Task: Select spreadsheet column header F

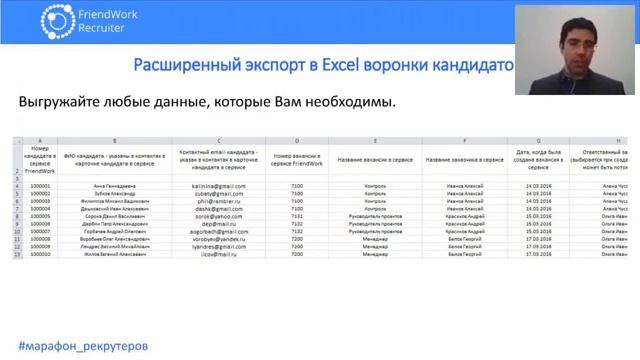Action: pos(464,140)
